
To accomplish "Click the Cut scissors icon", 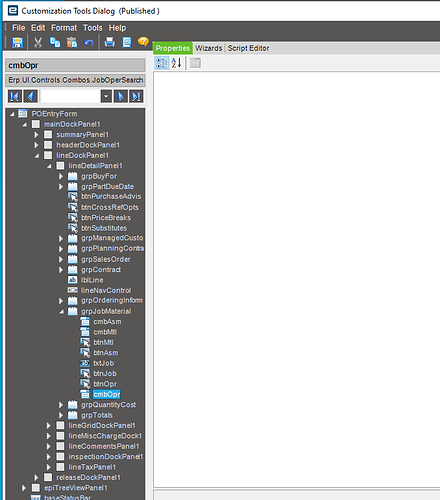I will (38, 42).
